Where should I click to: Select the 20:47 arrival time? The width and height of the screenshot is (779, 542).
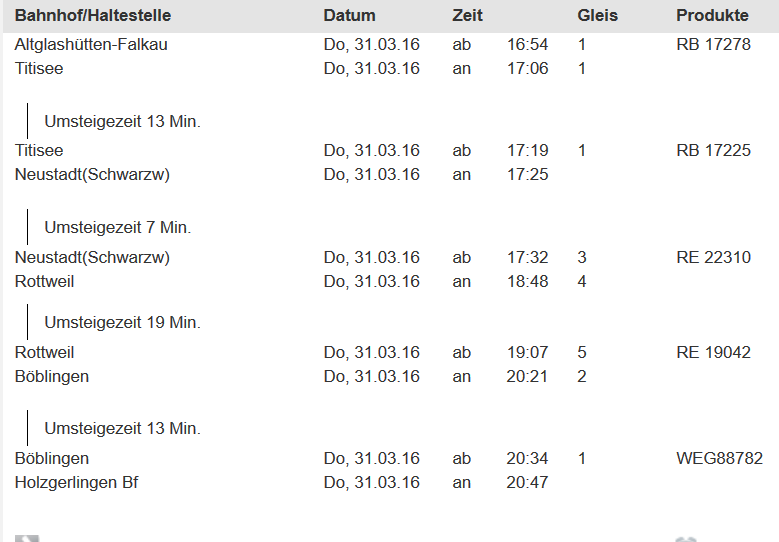click(x=527, y=483)
